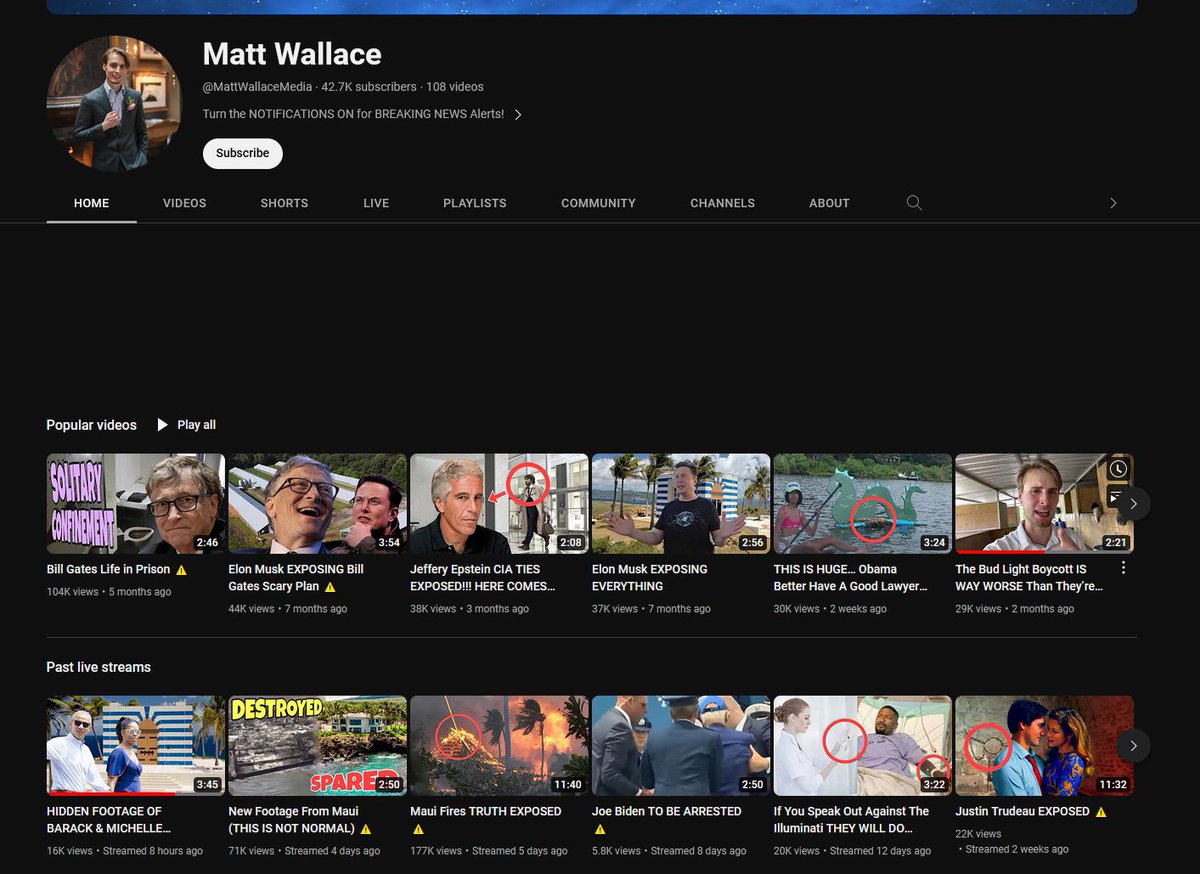Image resolution: width=1200 pixels, height=874 pixels.
Task: Click the DESTROYED SPARED Maui thumbnail
Action: (317, 746)
